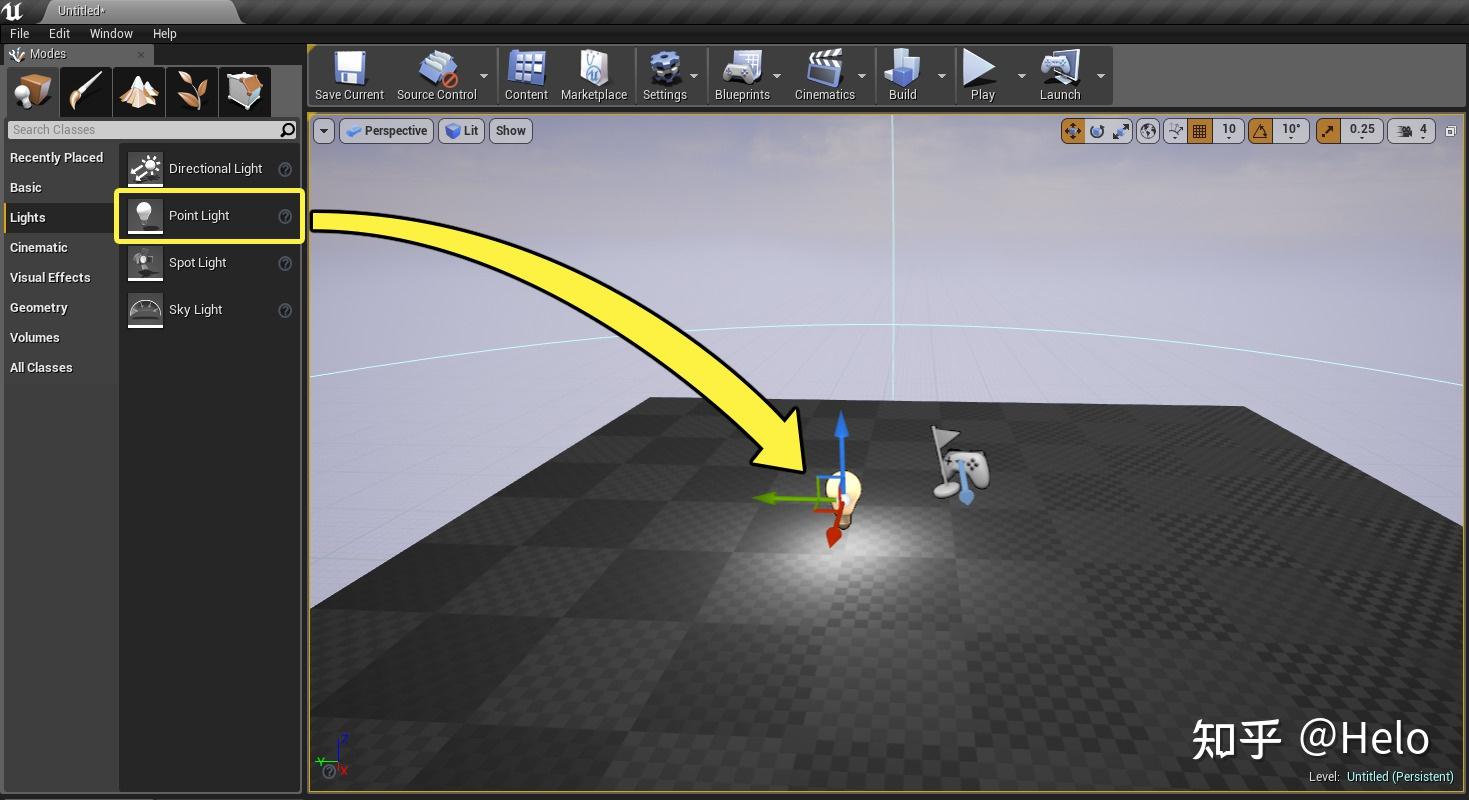Open the Perspective viewport dropdown
The height and width of the screenshot is (800, 1469).
[386, 130]
